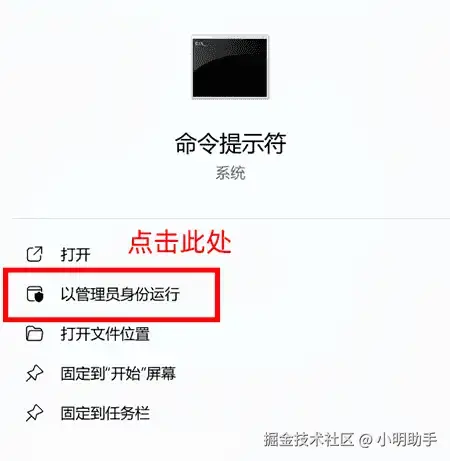
Task: Choose 固定到"开始"屏幕 option text
Action: (118, 373)
